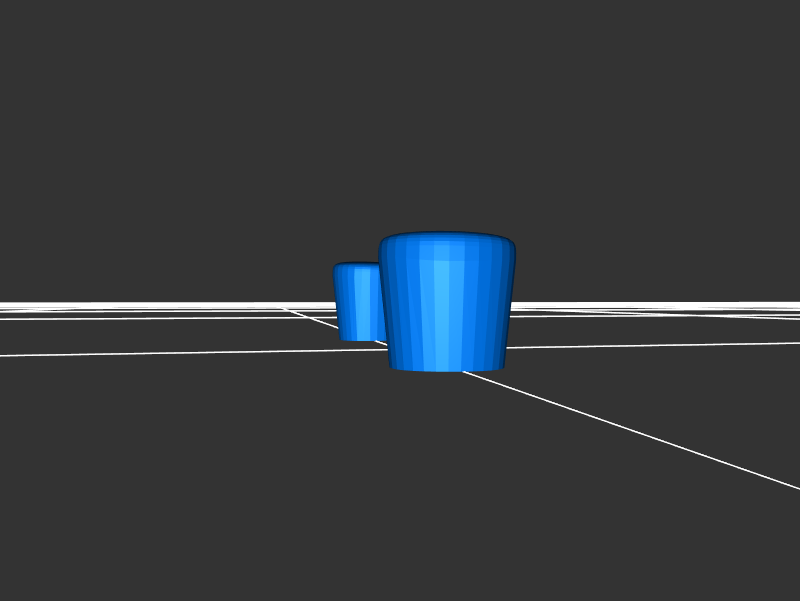Click the bottom edge of the front cylinder

click(446, 369)
